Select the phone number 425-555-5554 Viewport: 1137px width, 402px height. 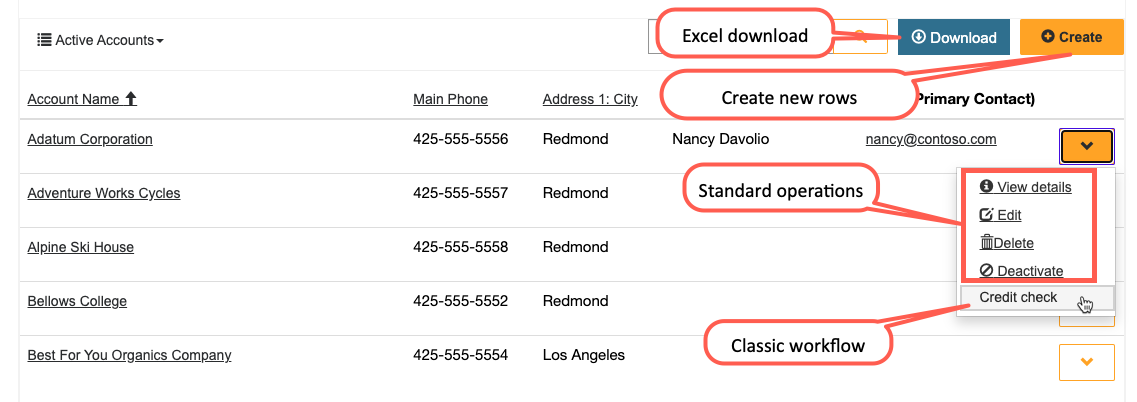(460, 356)
